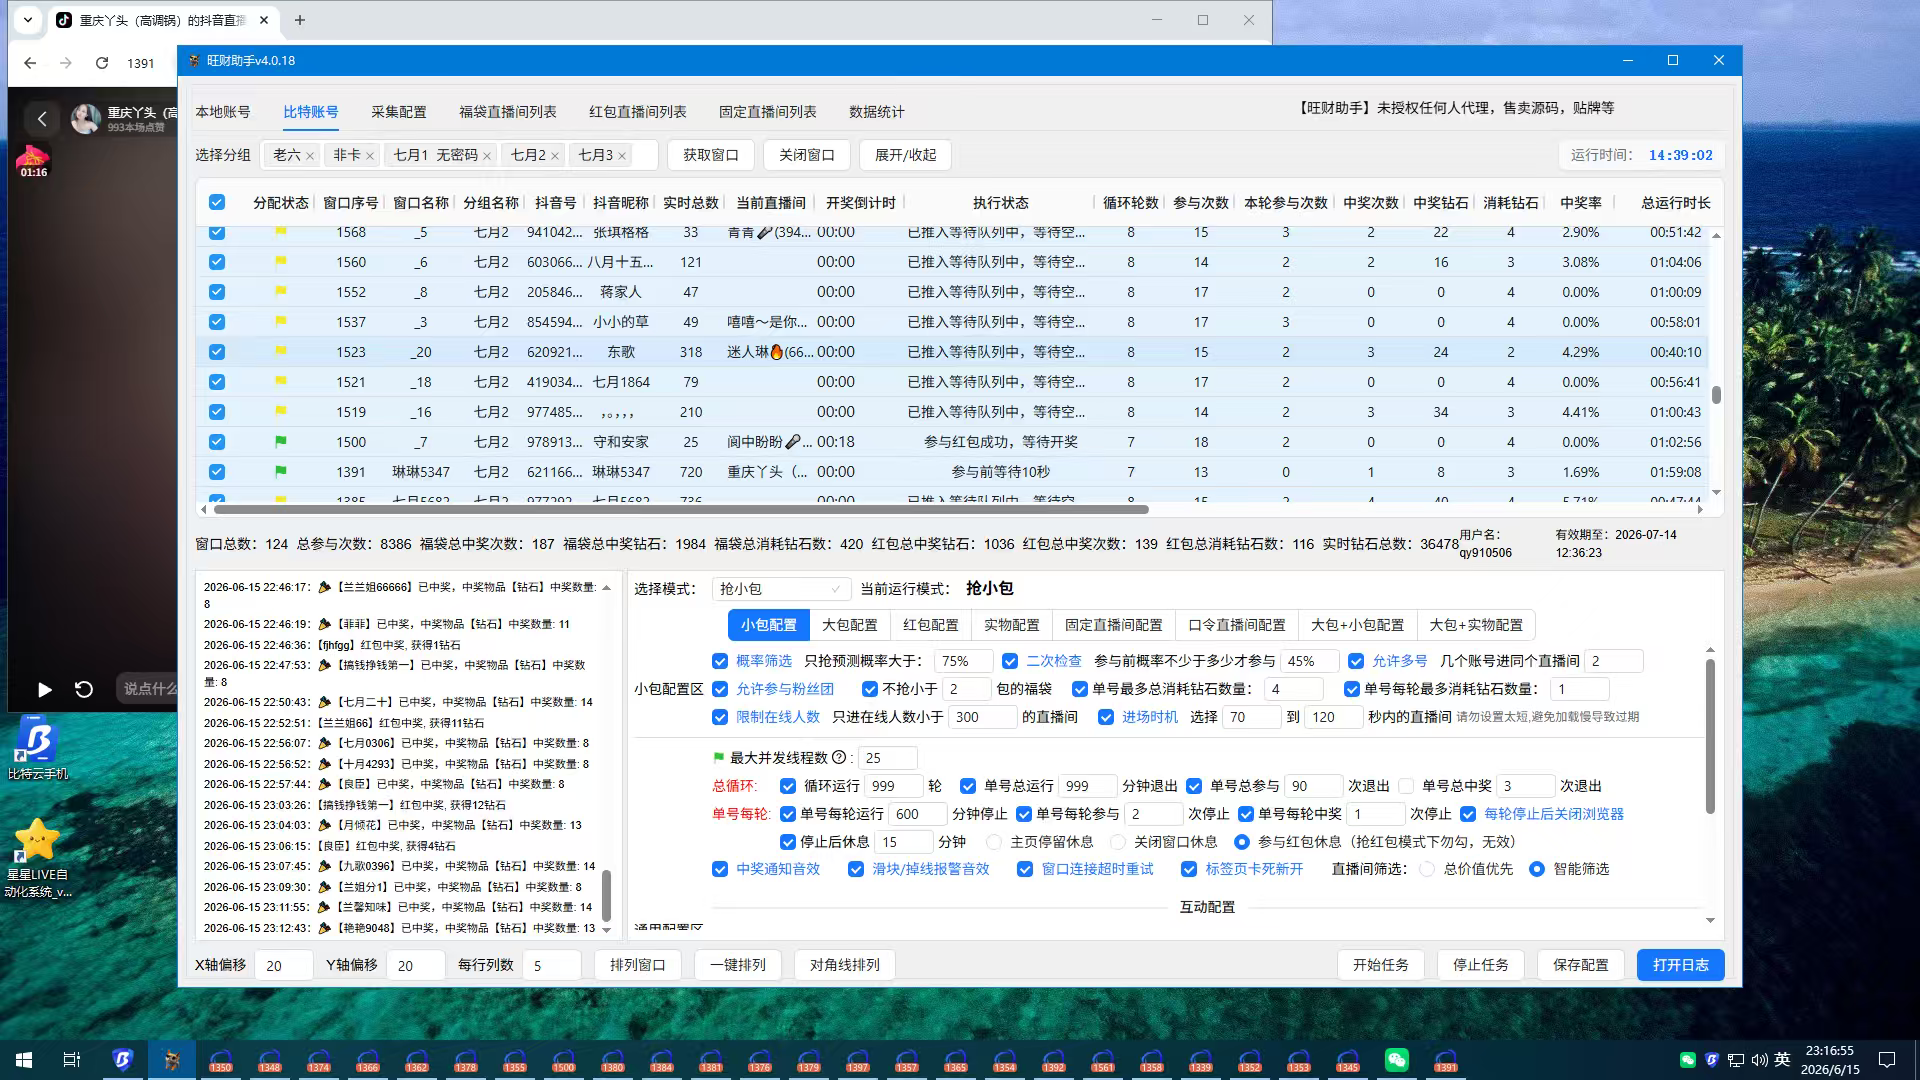Remove the 七月1 无密码 group tag
This screenshot has width=1920, height=1080.
(x=487, y=156)
